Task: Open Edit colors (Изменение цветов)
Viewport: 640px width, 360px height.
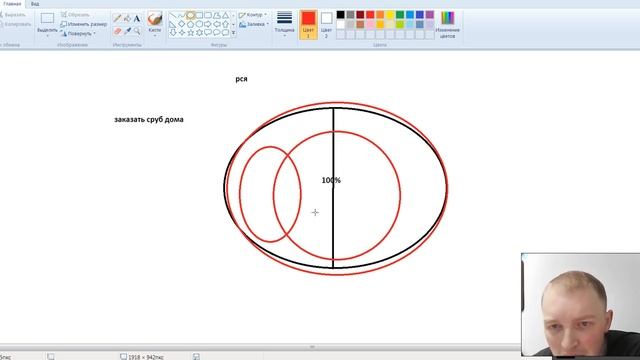Action: [x=447, y=25]
